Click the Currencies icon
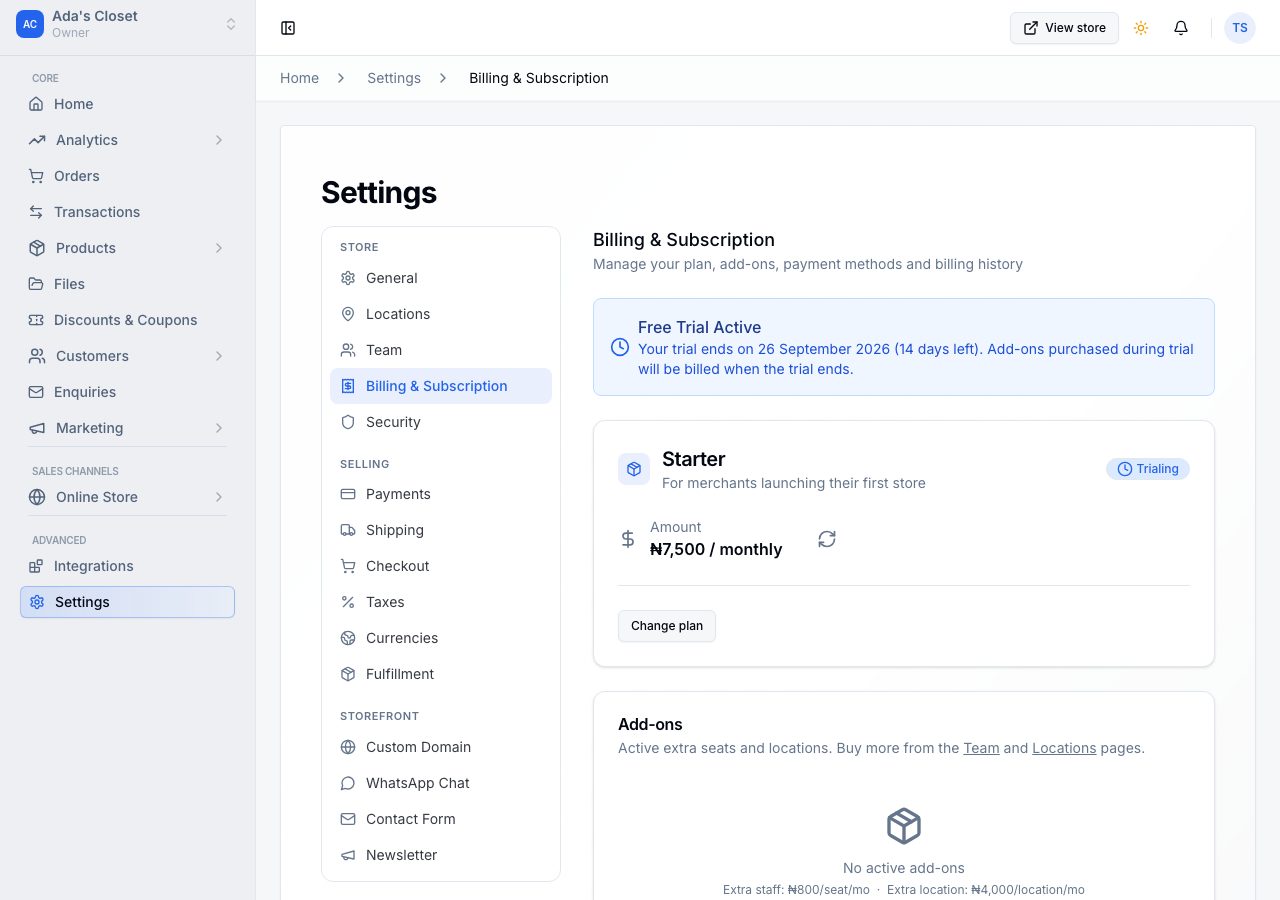Screen dimensions: 1280x900 348,638
